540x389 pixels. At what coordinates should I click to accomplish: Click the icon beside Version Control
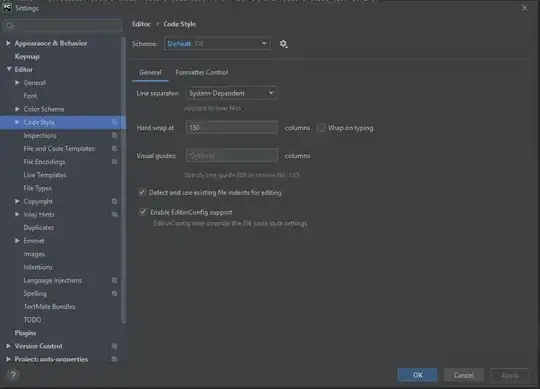click(114, 346)
